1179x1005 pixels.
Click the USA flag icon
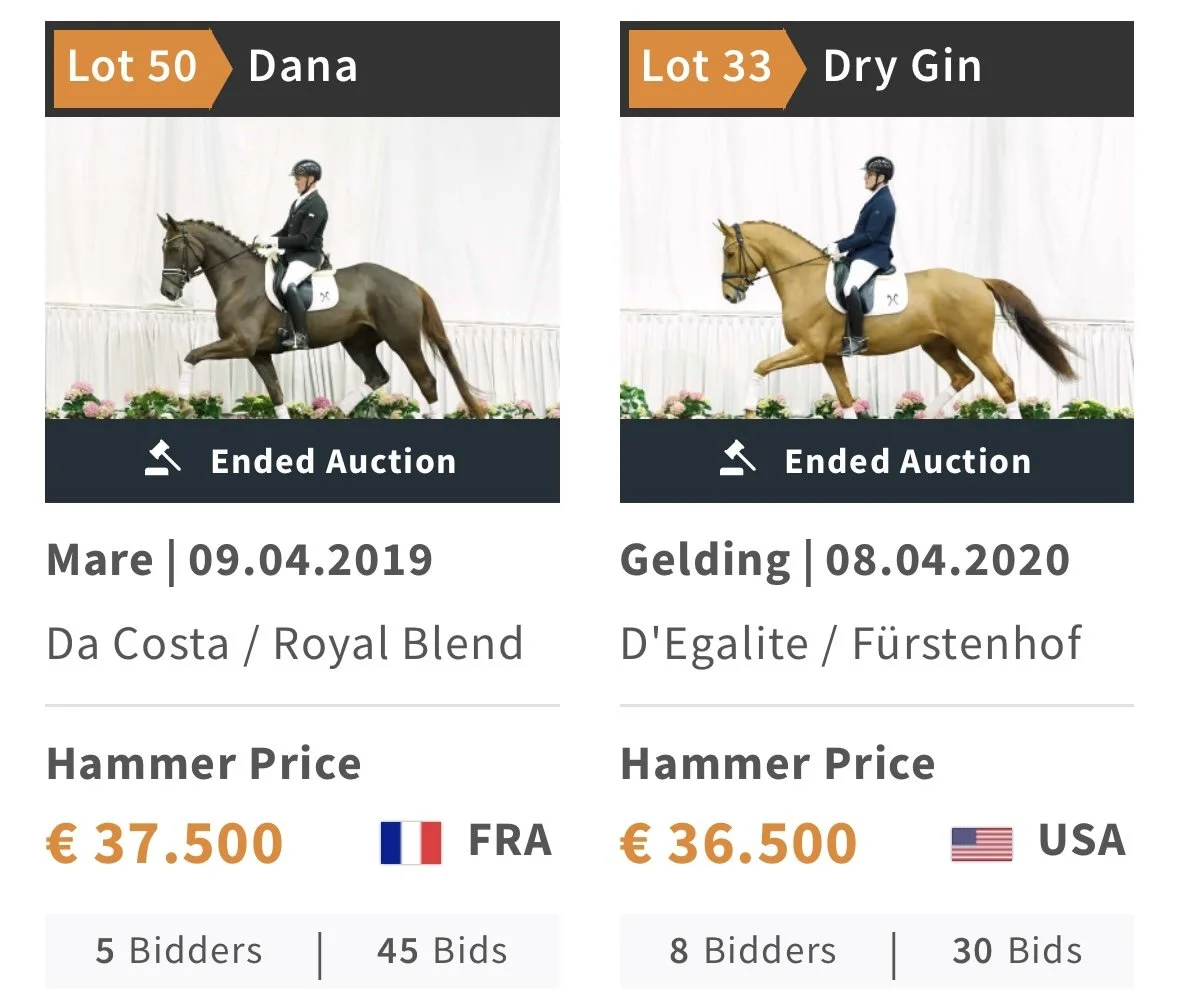click(x=981, y=843)
